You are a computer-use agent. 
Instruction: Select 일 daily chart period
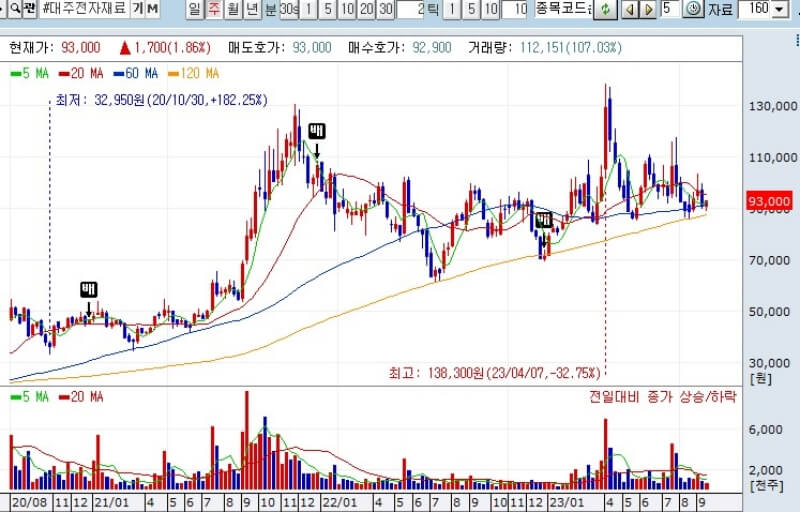[194, 9]
